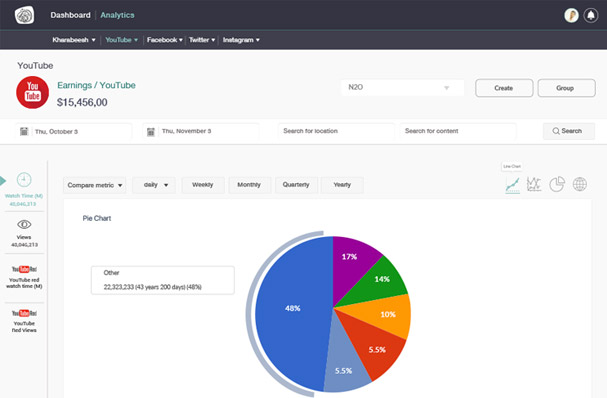Open the end date calendar icon
Screen dimensions: 607x398
pyautogui.click(x=151, y=132)
